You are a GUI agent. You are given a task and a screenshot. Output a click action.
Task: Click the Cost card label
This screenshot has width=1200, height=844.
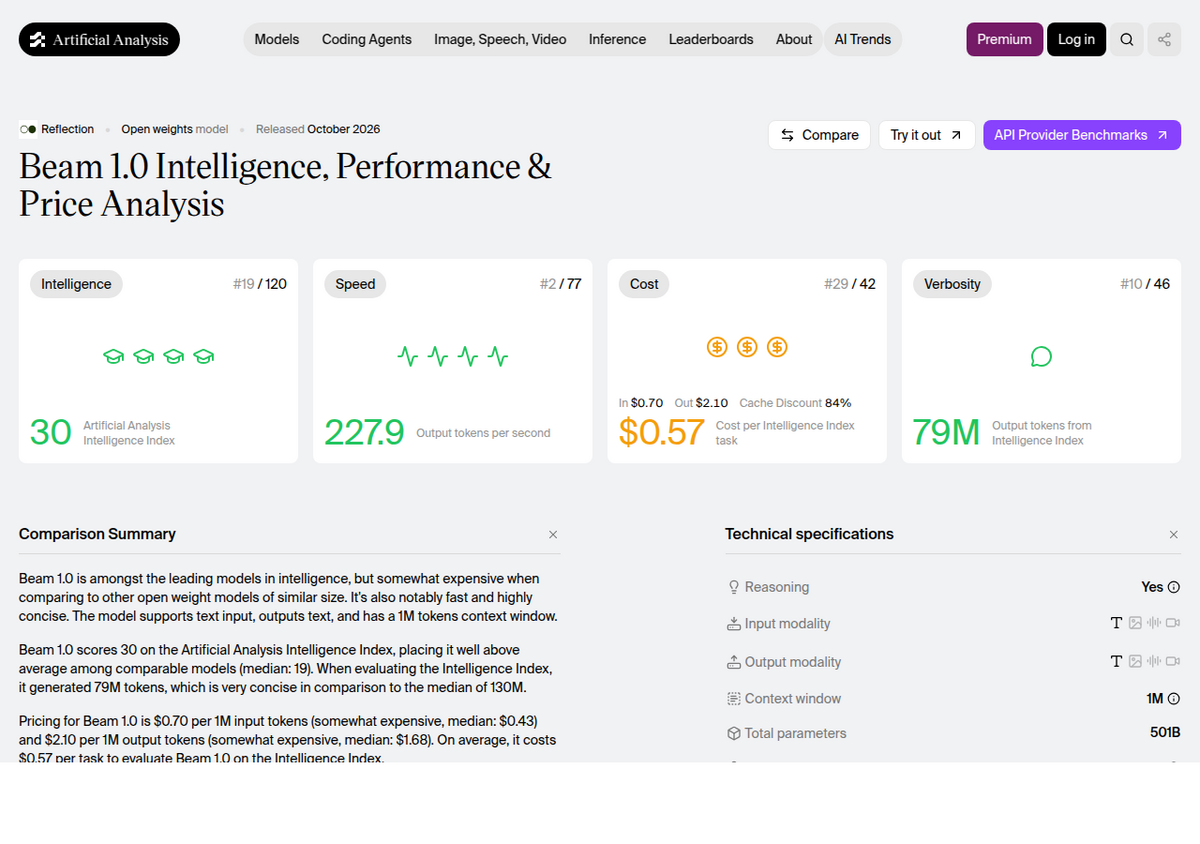click(644, 284)
